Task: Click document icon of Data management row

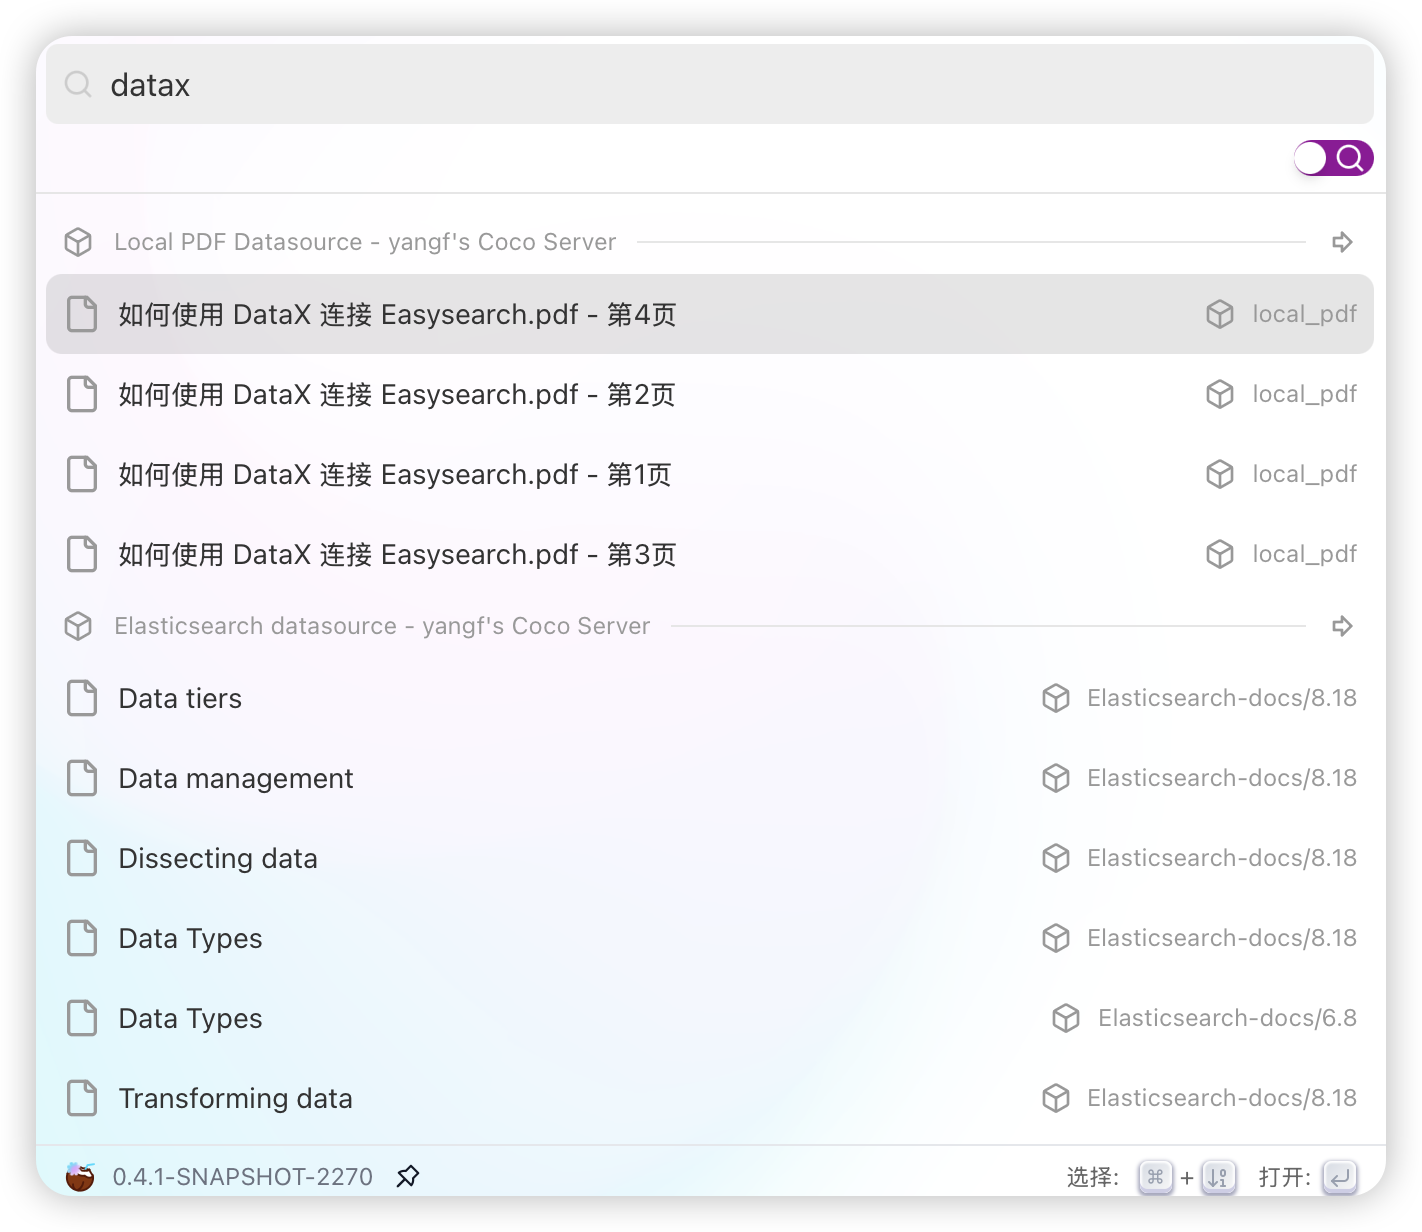Action: [82, 778]
